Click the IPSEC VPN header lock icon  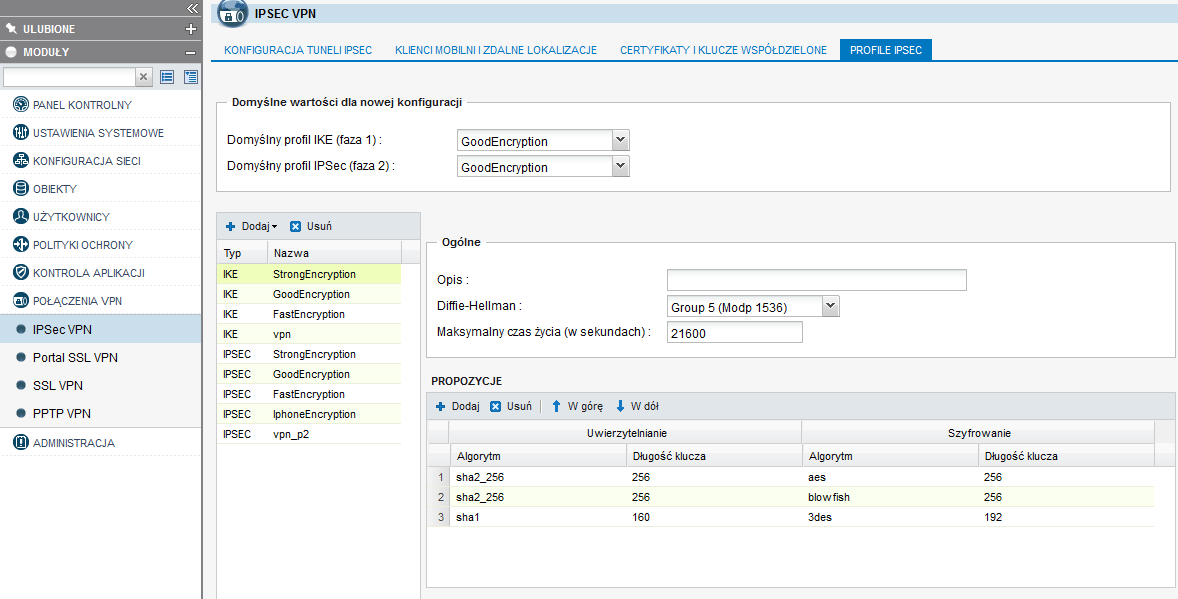click(x=233, y=14)
